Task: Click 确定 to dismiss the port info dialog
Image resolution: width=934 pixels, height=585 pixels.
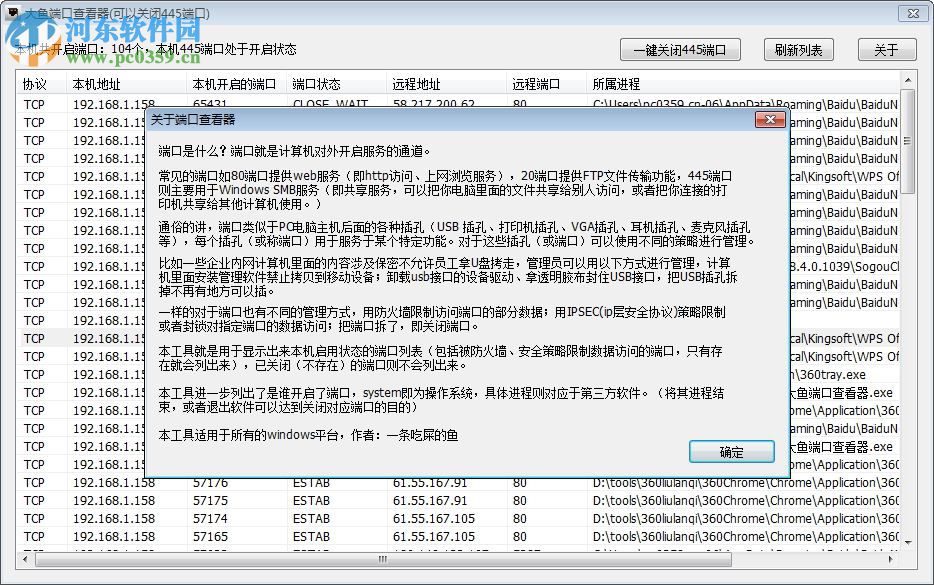Action: pos(731,451)
